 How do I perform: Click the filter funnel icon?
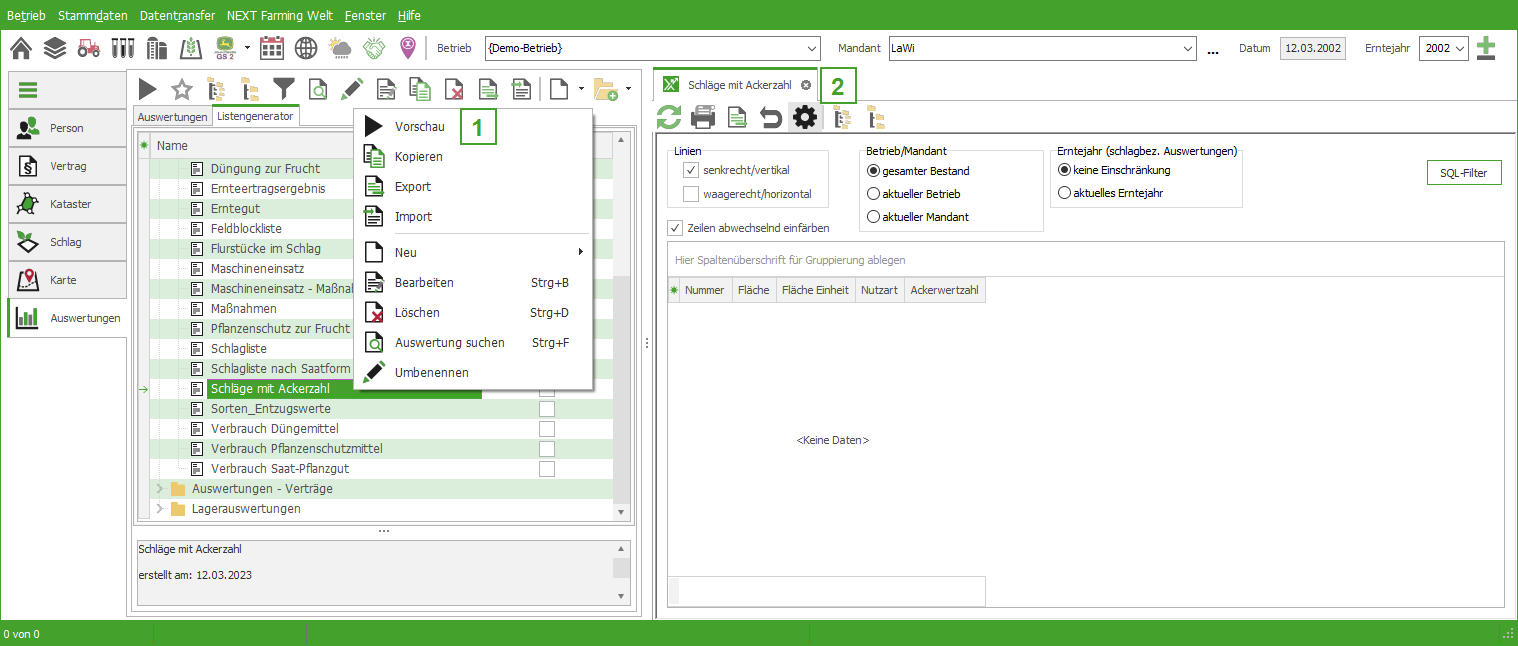click(285, 89)
